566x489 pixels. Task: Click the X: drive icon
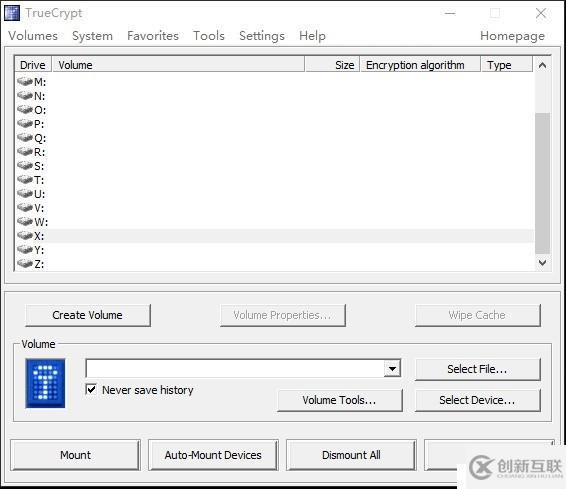coord(25,236)
